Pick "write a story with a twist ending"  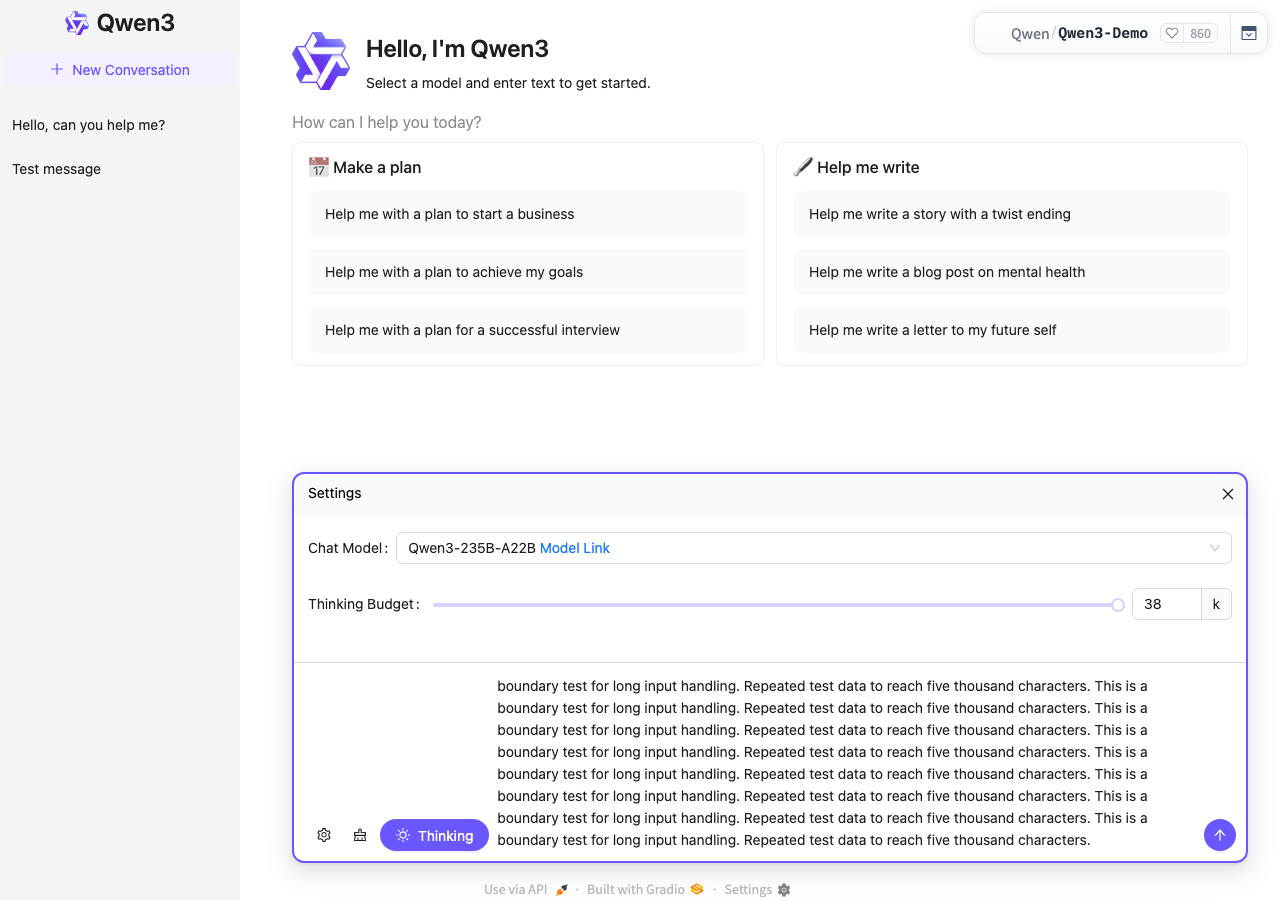pyautogui.click(x=1012, y=214)
